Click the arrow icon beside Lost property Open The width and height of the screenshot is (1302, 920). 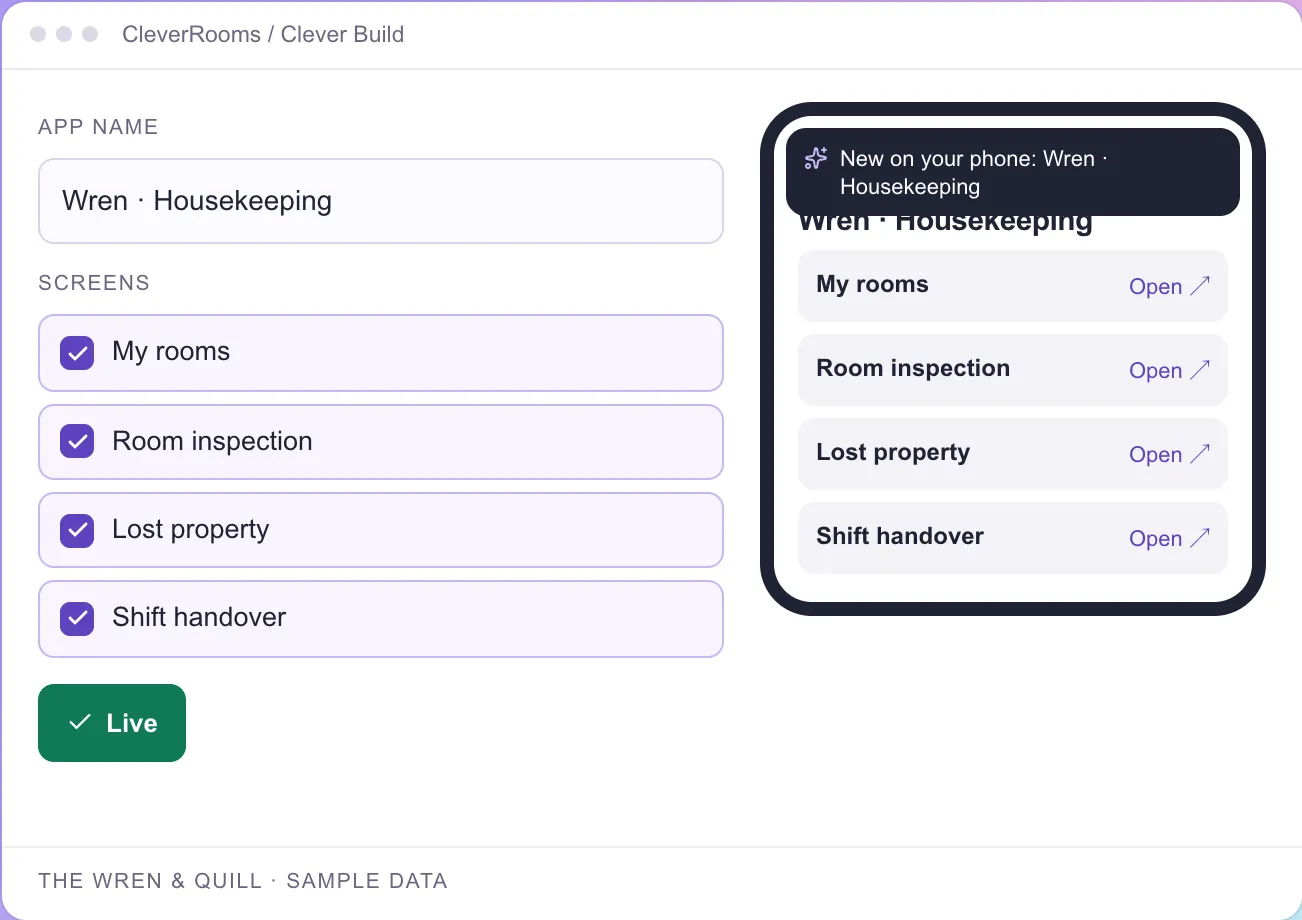tap(1200, 454)
